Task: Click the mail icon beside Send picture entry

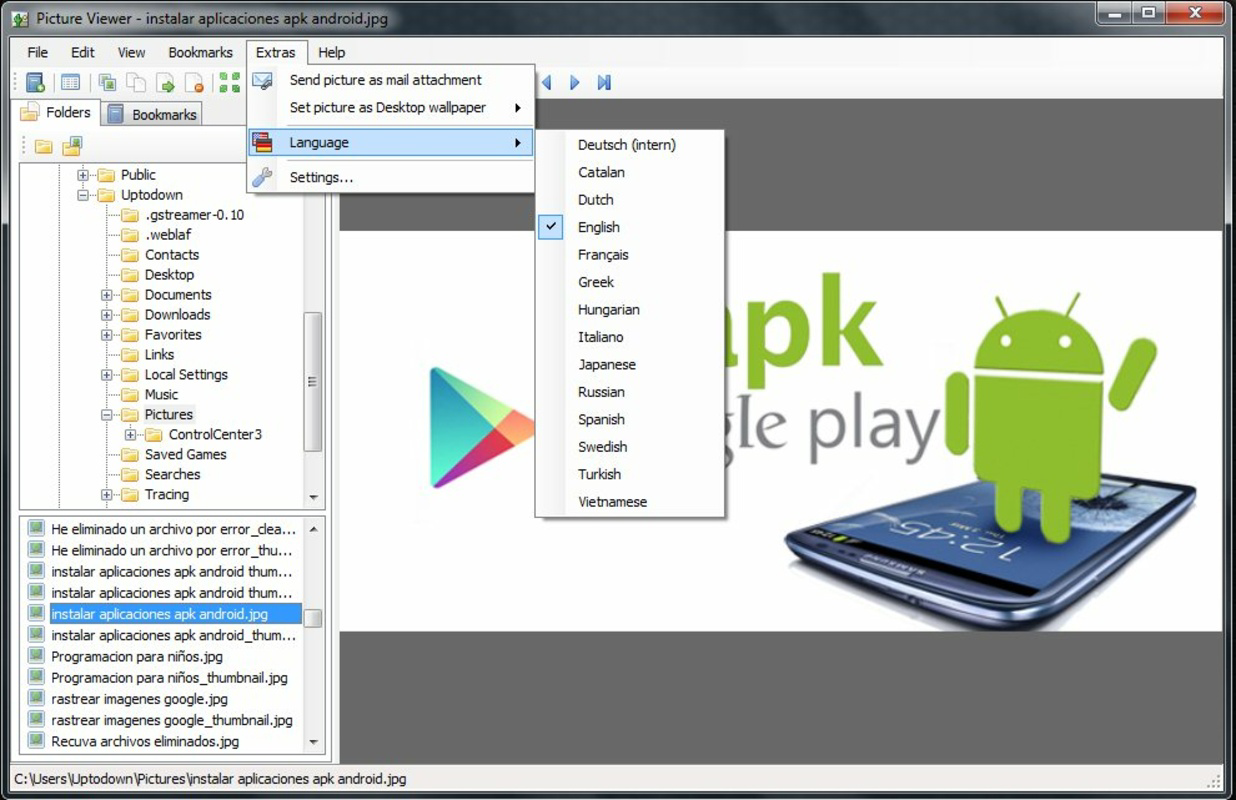Action: [262, 80]
